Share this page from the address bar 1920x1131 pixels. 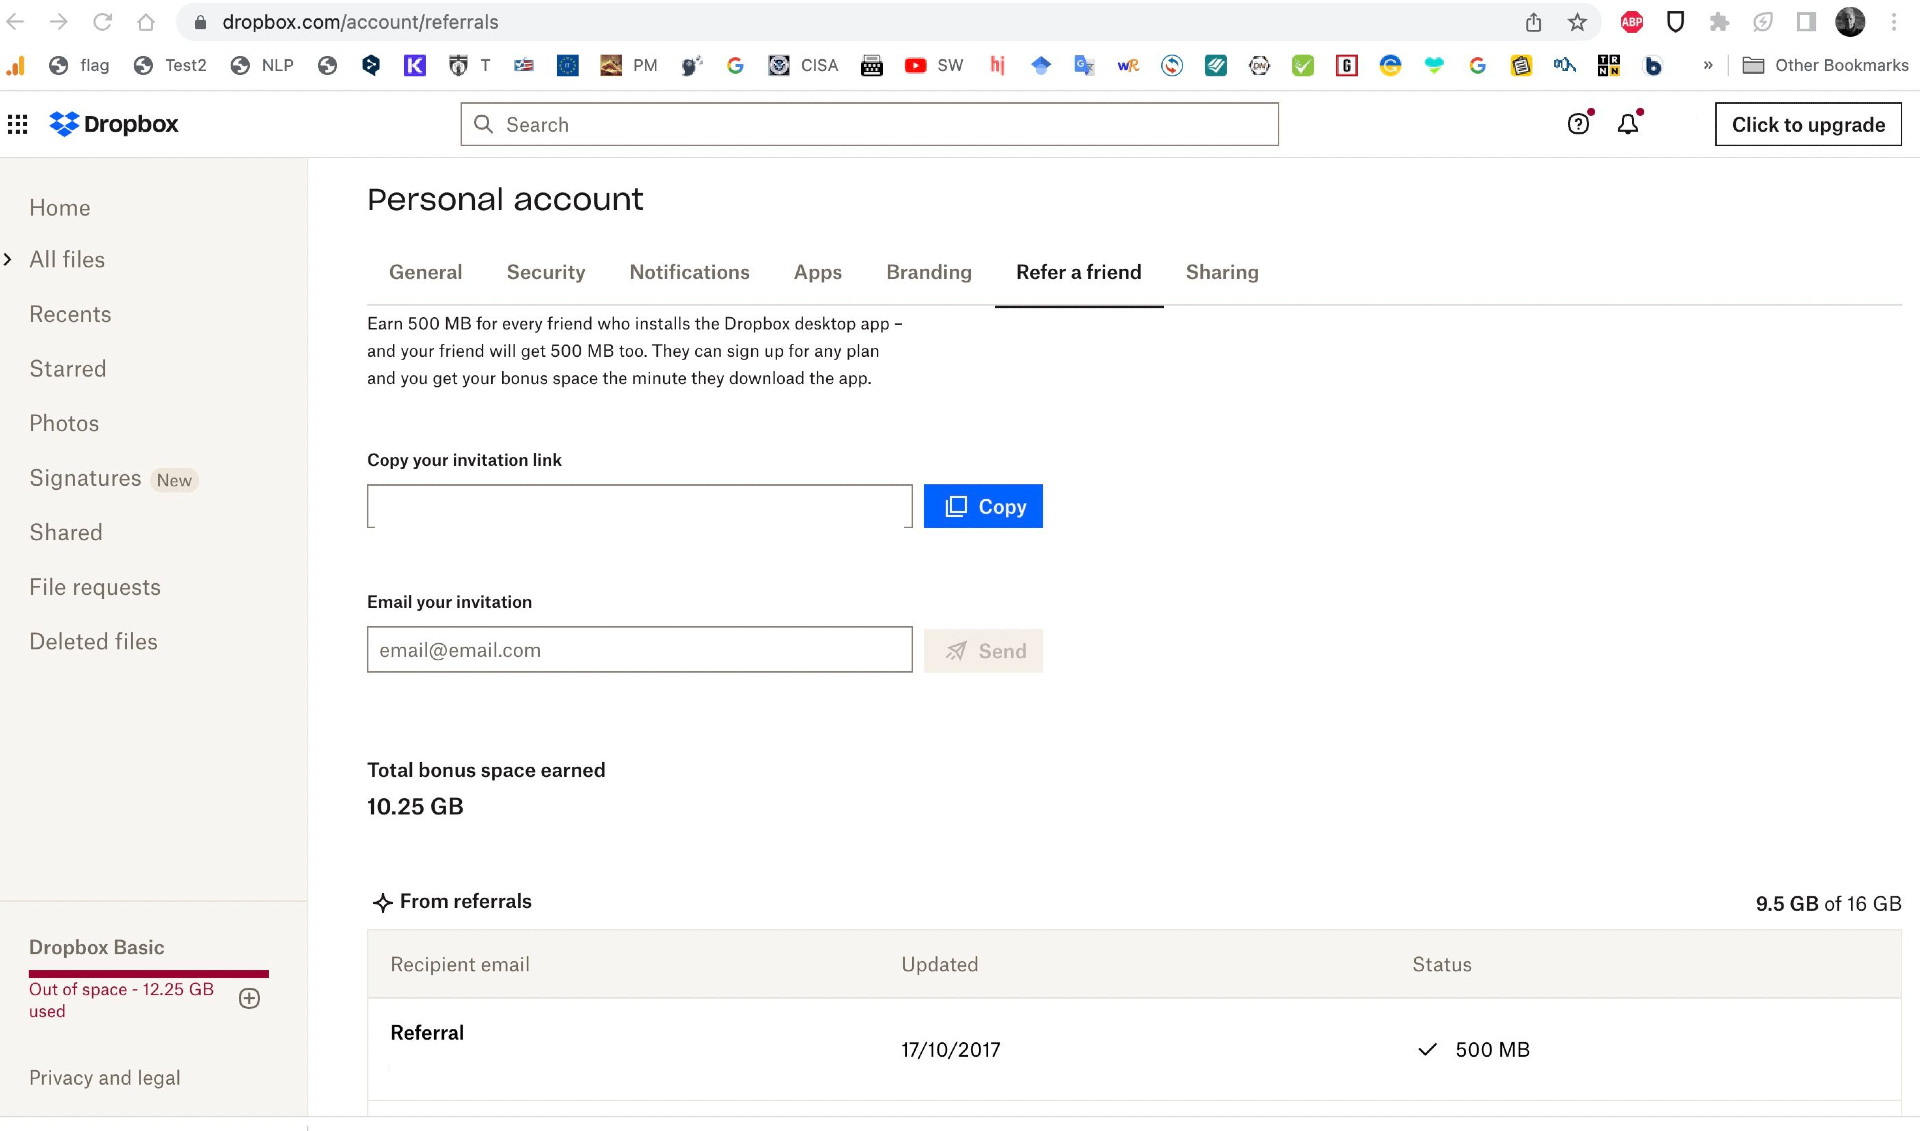tap(1533, 22)
